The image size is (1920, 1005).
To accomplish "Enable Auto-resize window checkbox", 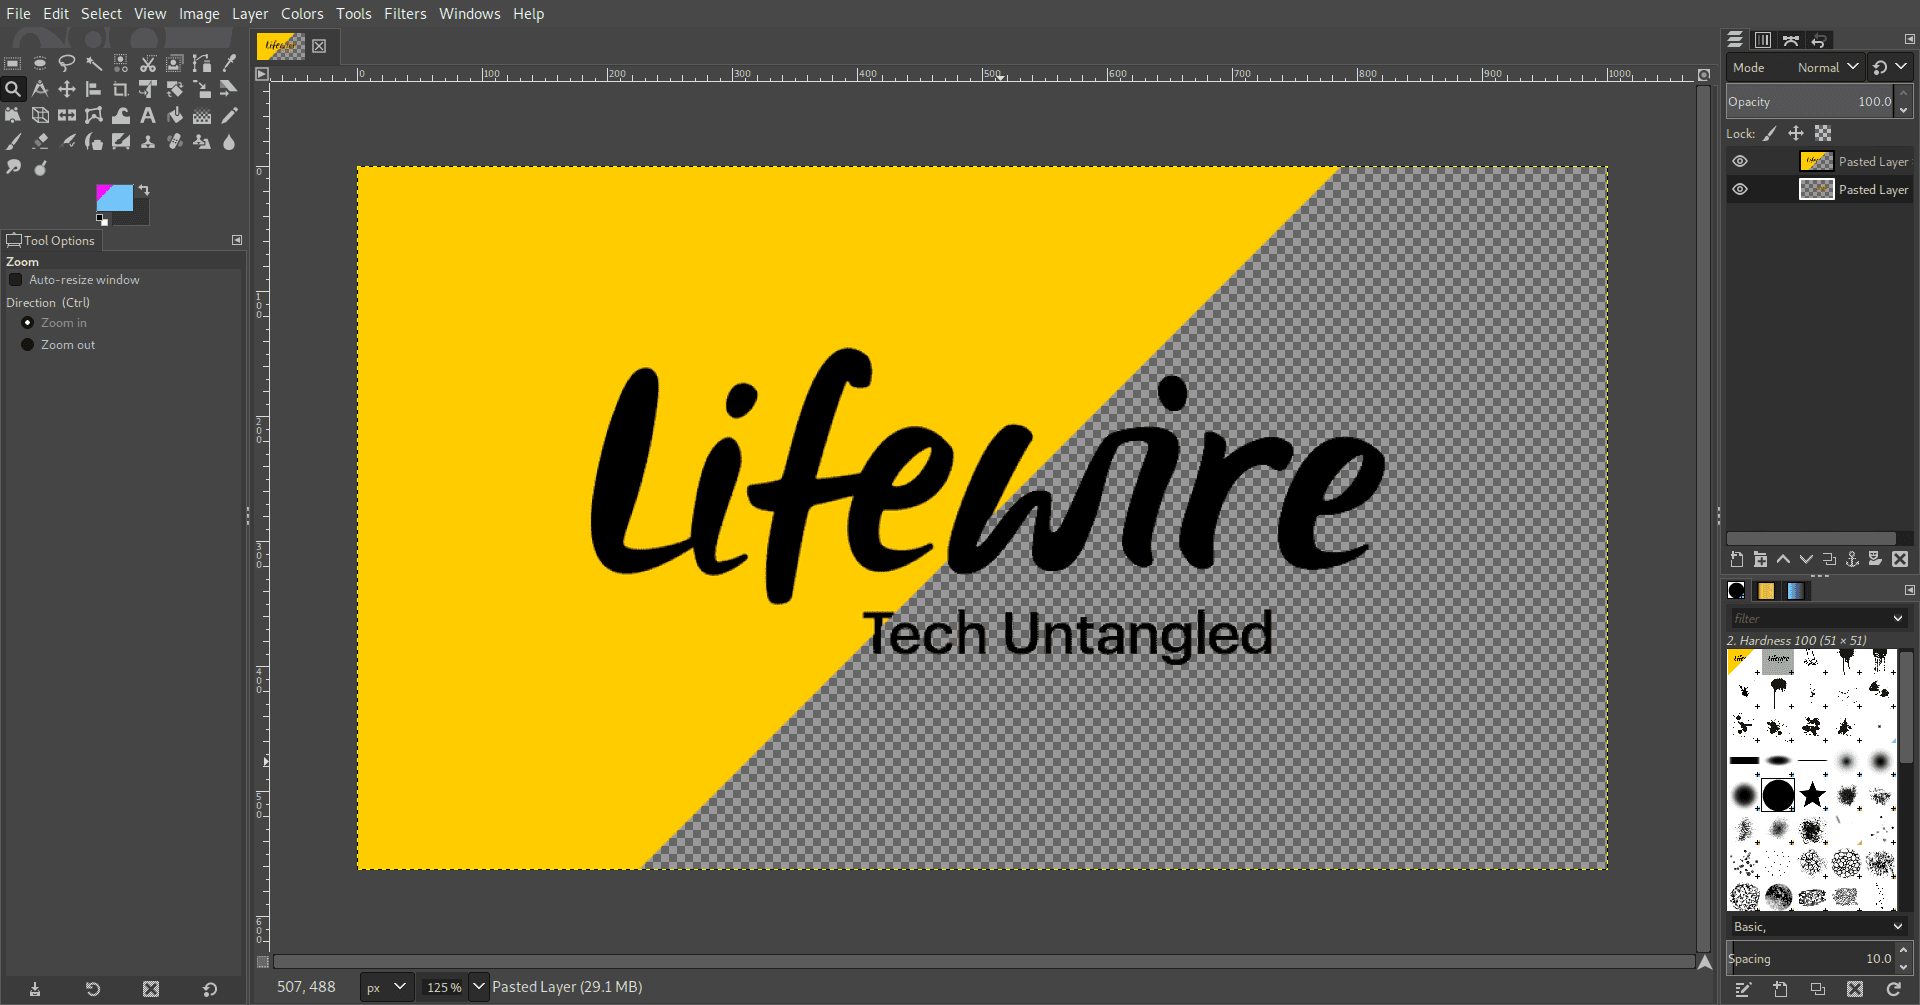I will click(16, 280).
